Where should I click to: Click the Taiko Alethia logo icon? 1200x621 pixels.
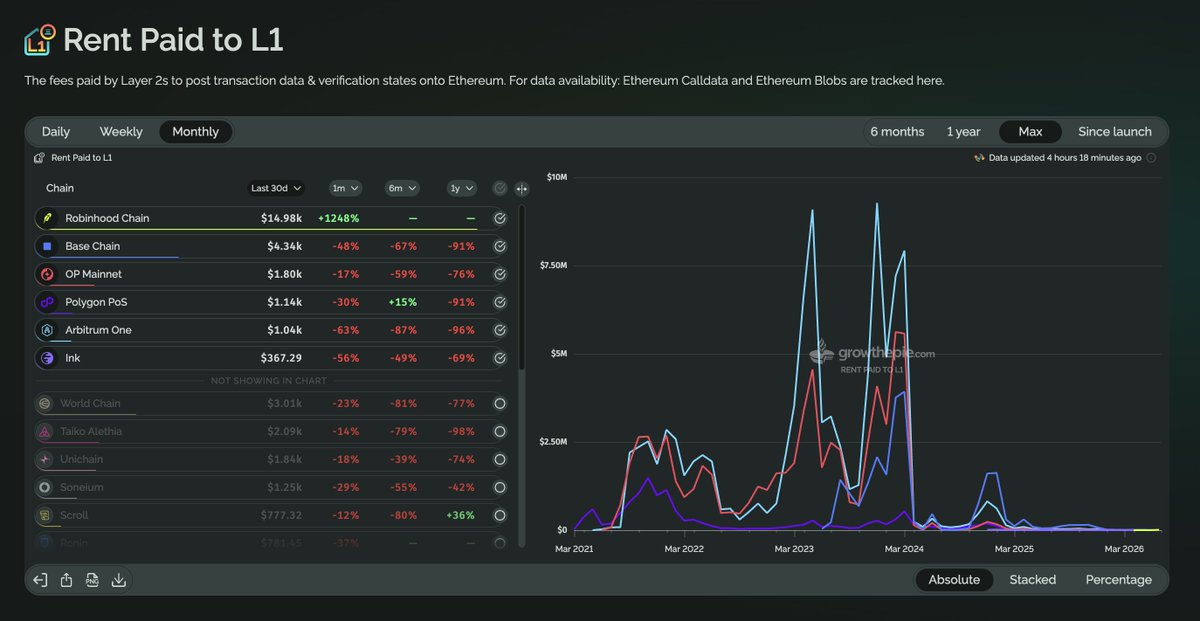point(44,432)
